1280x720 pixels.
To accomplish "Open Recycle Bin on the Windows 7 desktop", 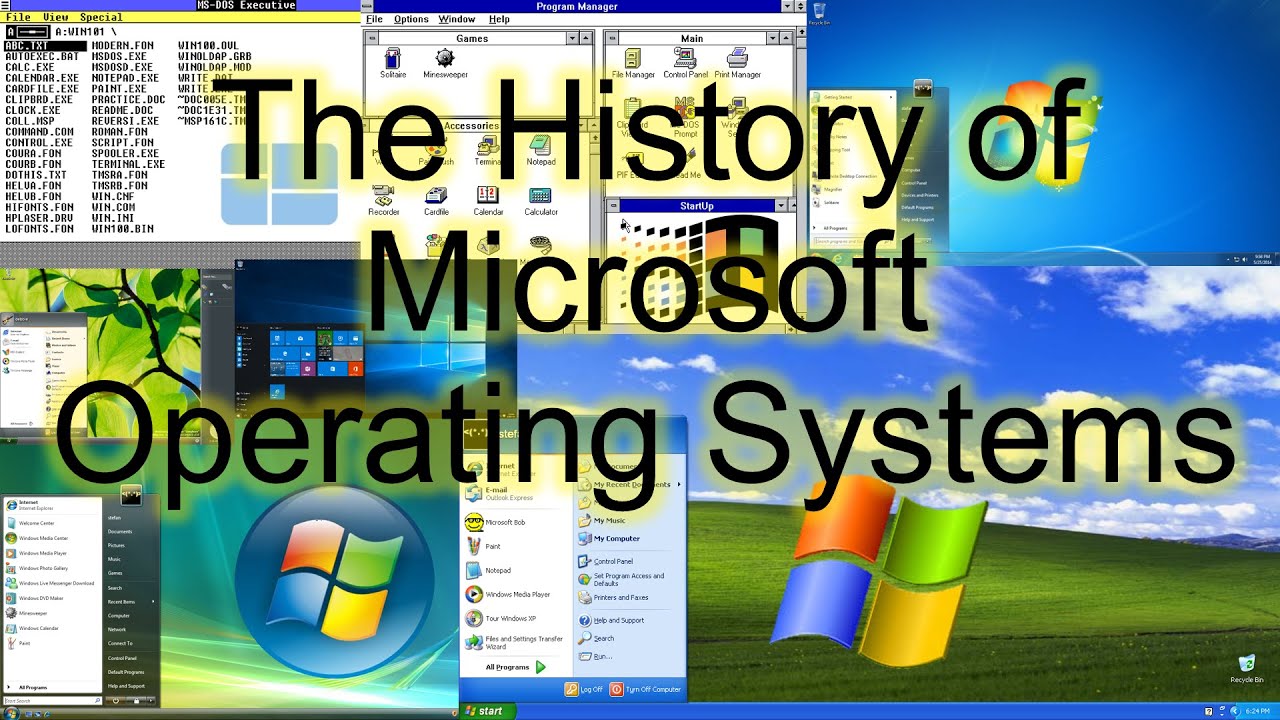I will [x=819, y=13].
